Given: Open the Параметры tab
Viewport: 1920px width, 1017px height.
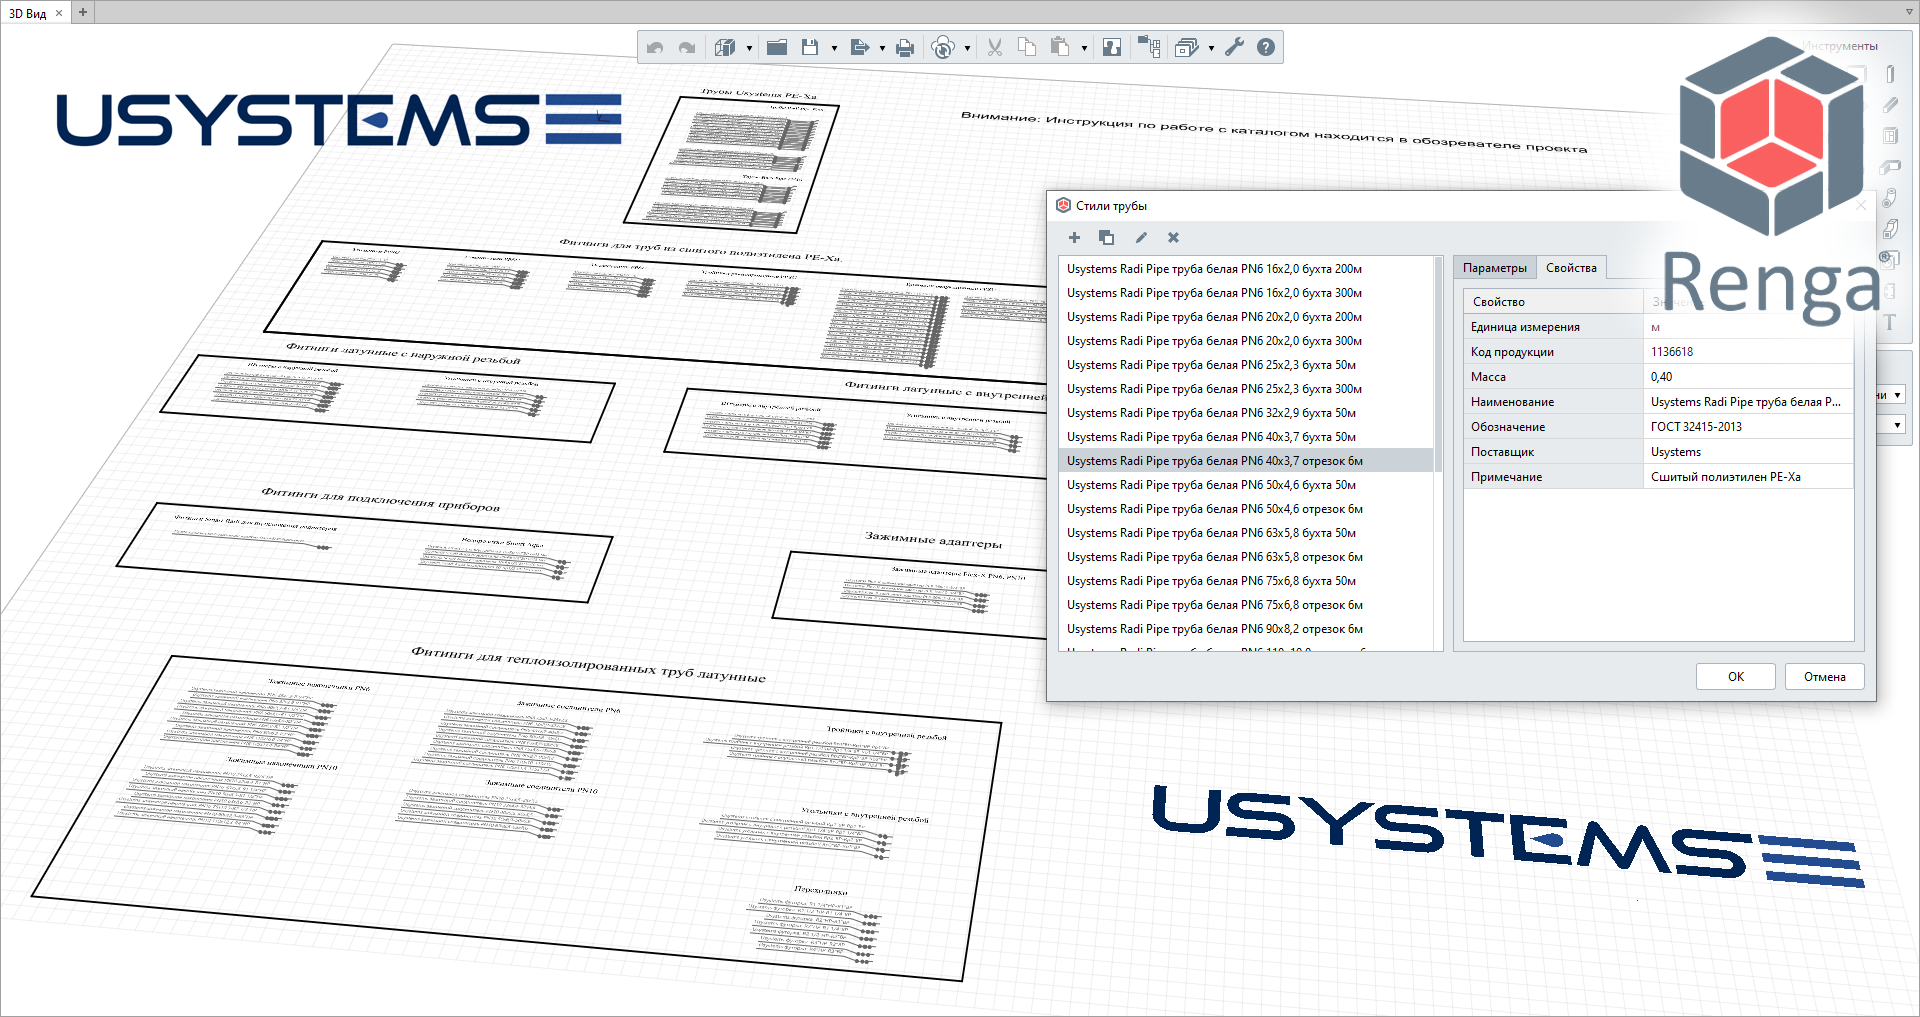Looking at the screenshot, I should click(1494, 268).
